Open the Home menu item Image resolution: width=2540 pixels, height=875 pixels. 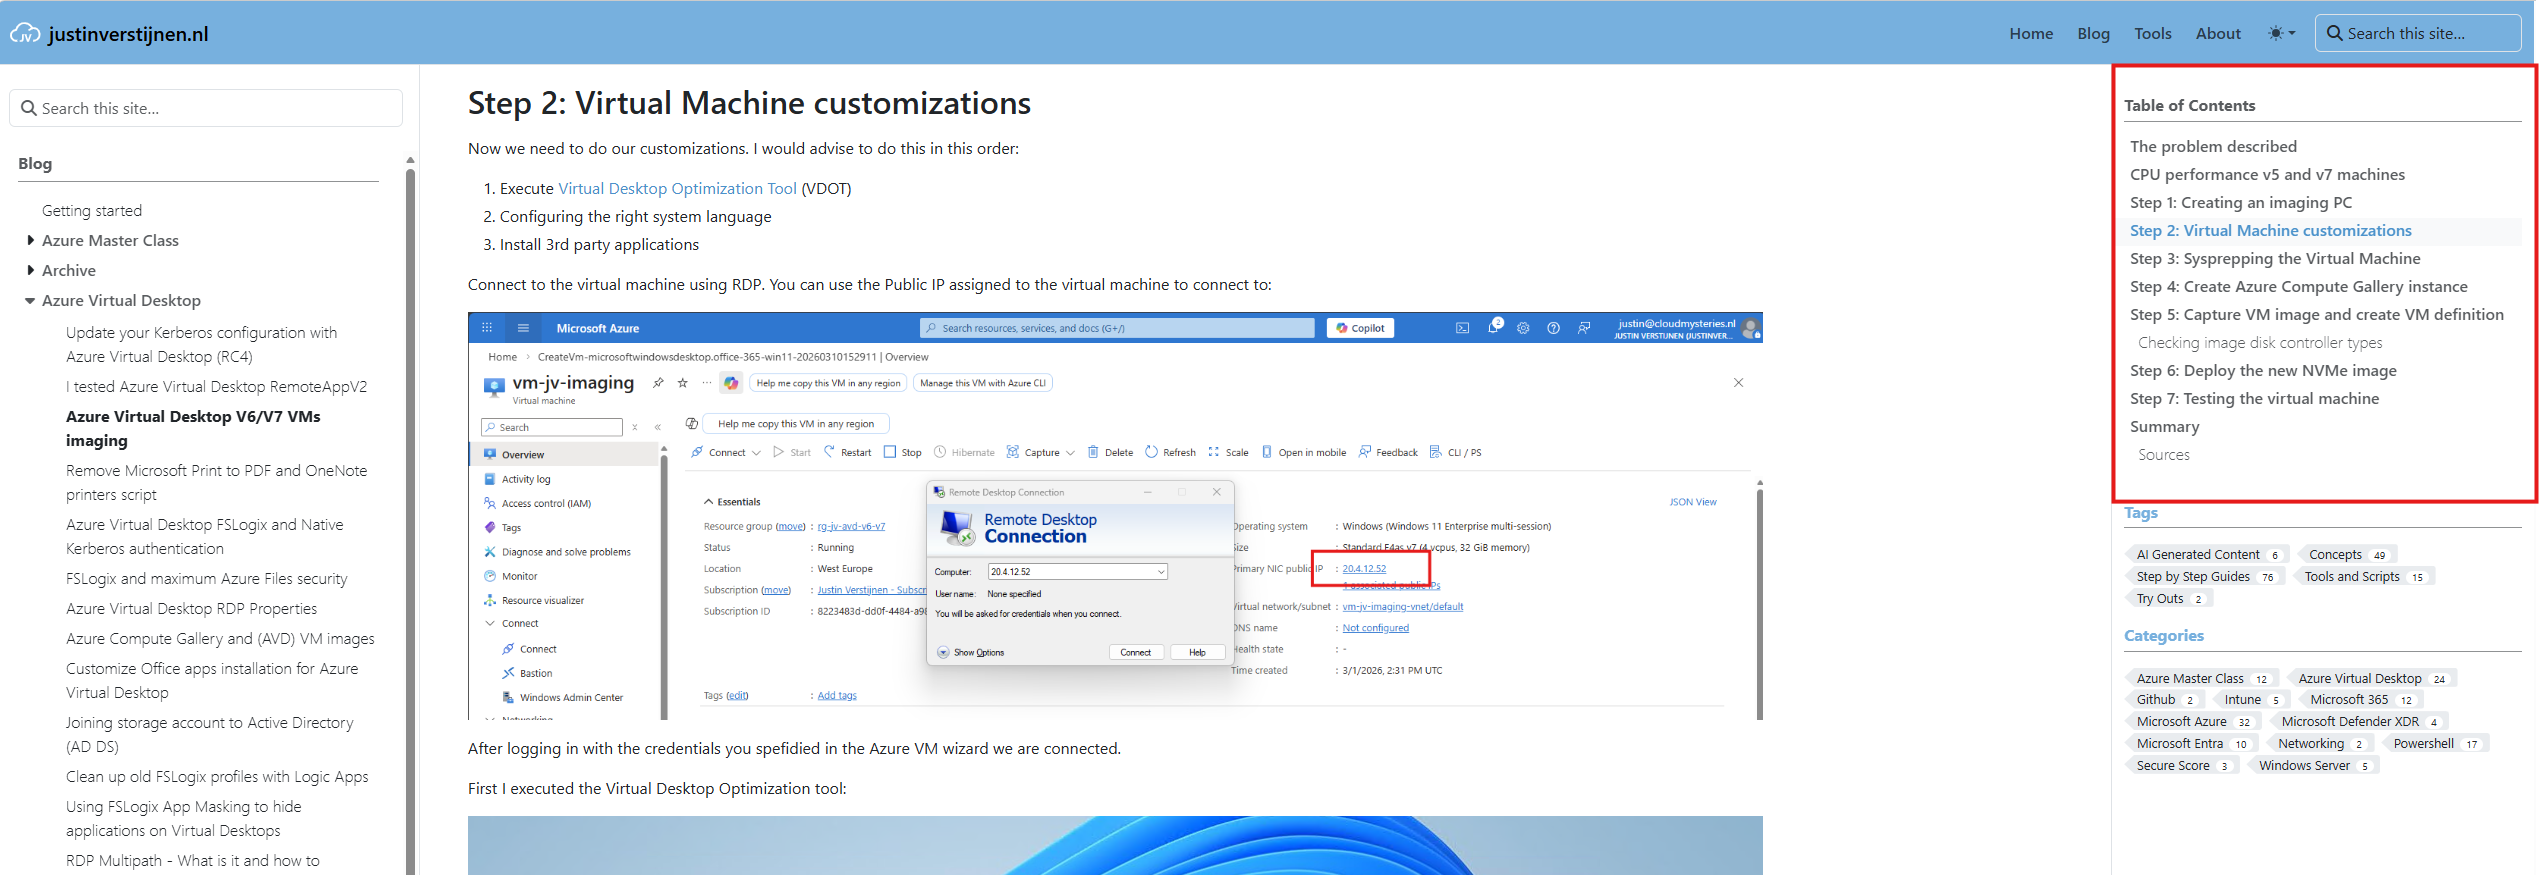(2030, 33)
